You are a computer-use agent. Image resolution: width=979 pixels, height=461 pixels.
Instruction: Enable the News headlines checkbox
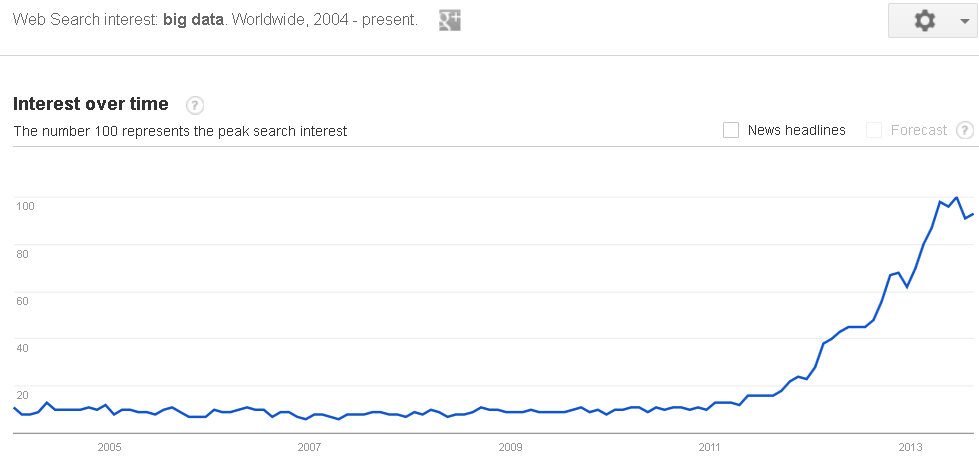pos(731,130)
